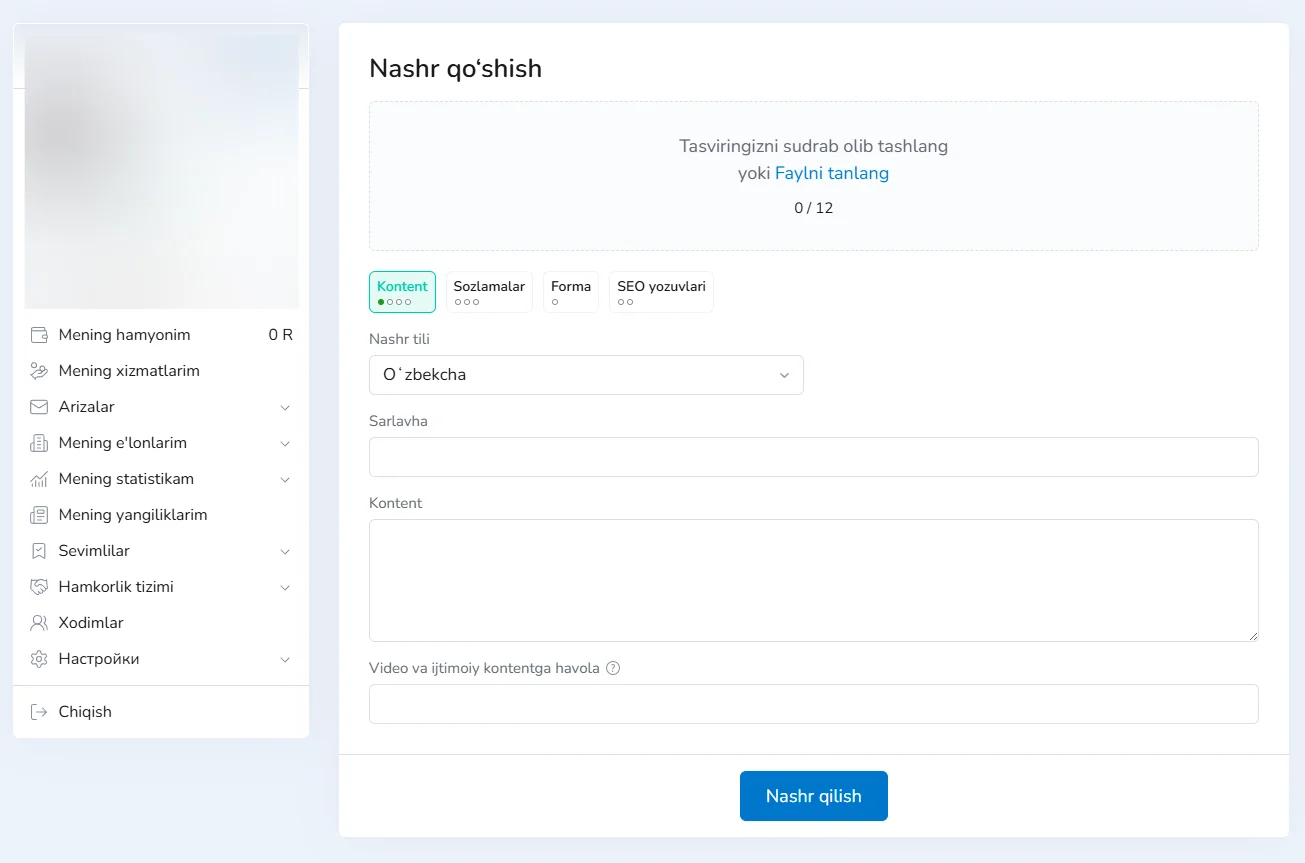The image size is (1305, 863).
Task: Switch to the Sozlamalar tab
Action: (x=489, y=291)
